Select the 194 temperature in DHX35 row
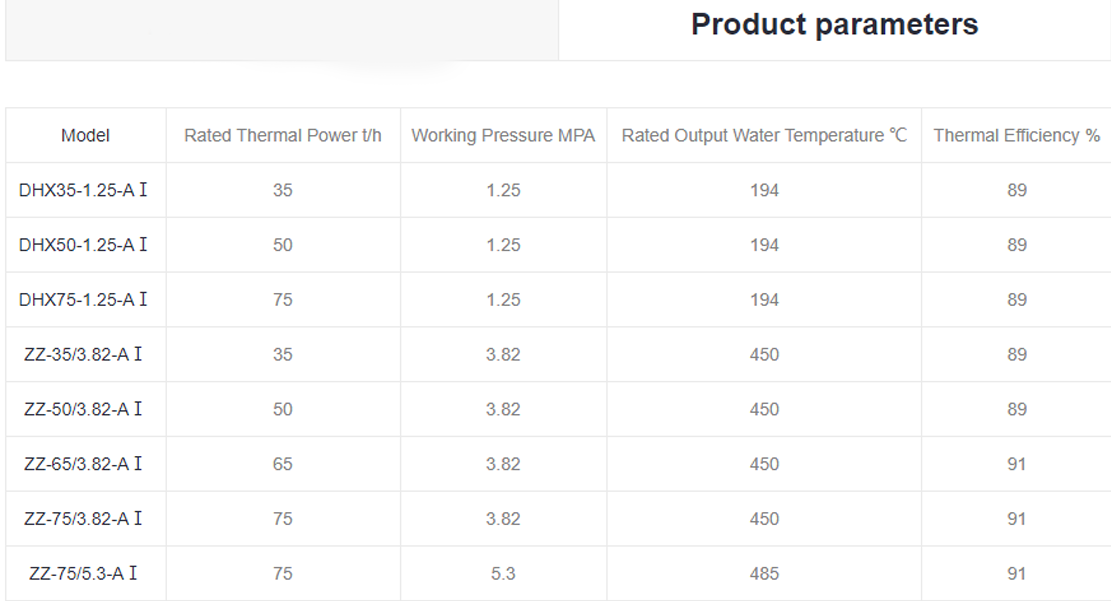 click(x=764, y=190)
